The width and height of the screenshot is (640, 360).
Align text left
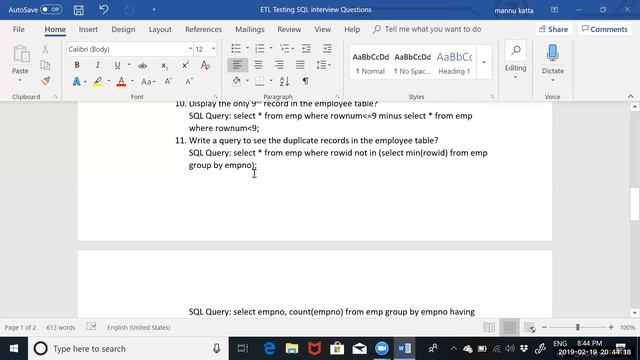pos(237,65)
